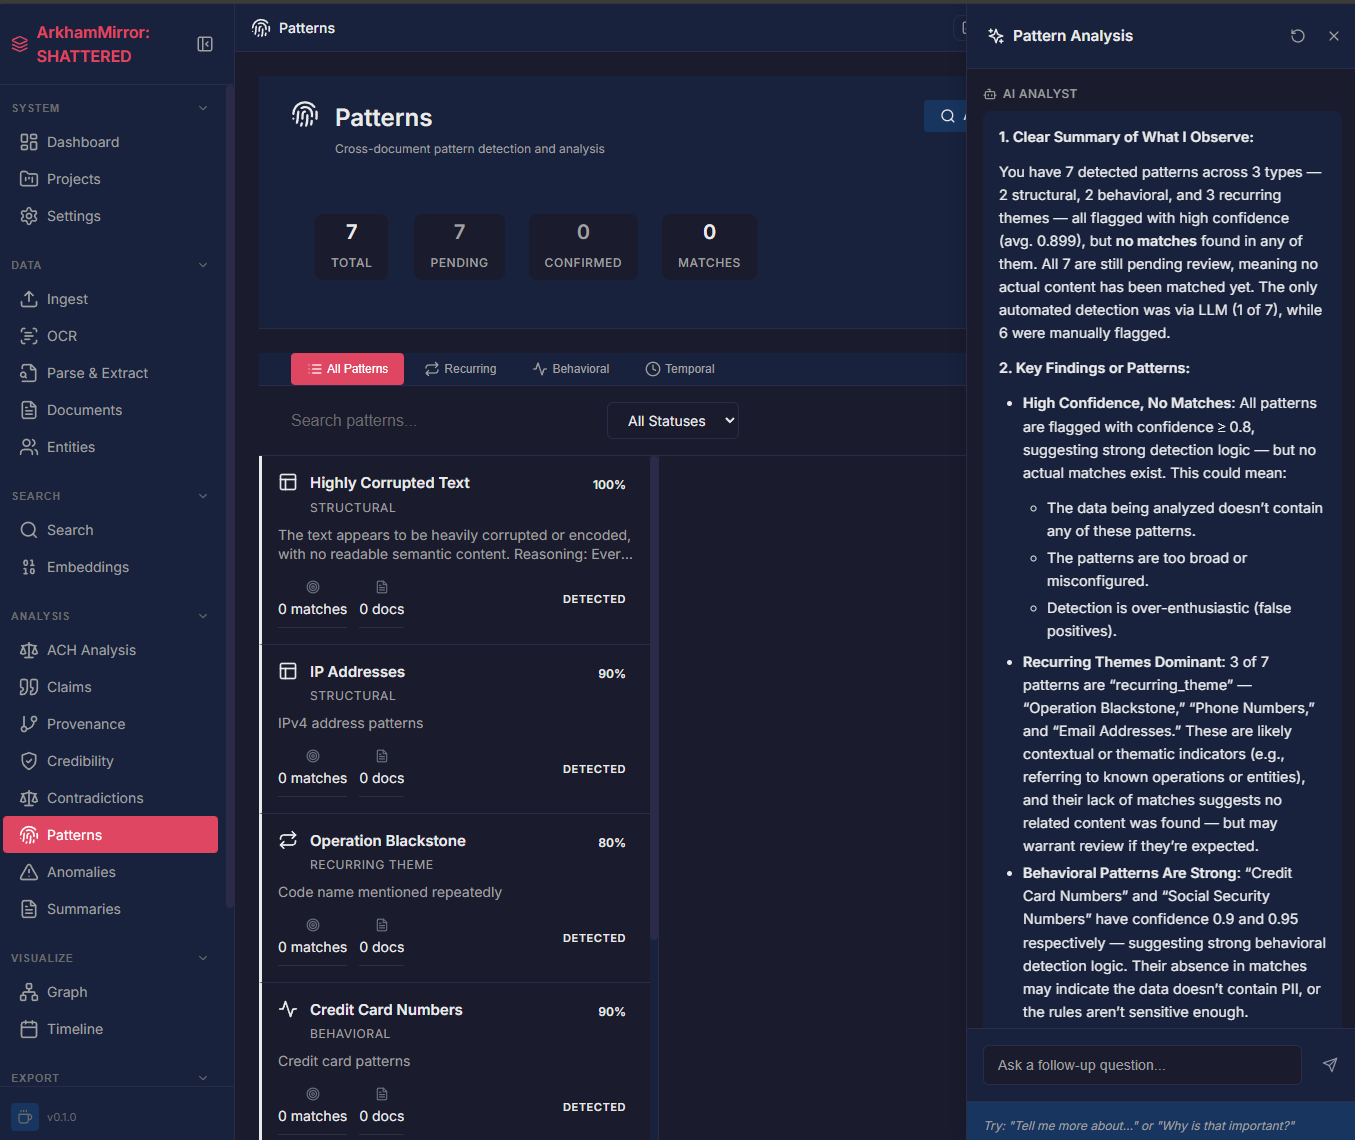The width and height of the screenshot is (1355, 1140).
Task: Open Contradictions in the sidebar
Action: coord(111,798)
